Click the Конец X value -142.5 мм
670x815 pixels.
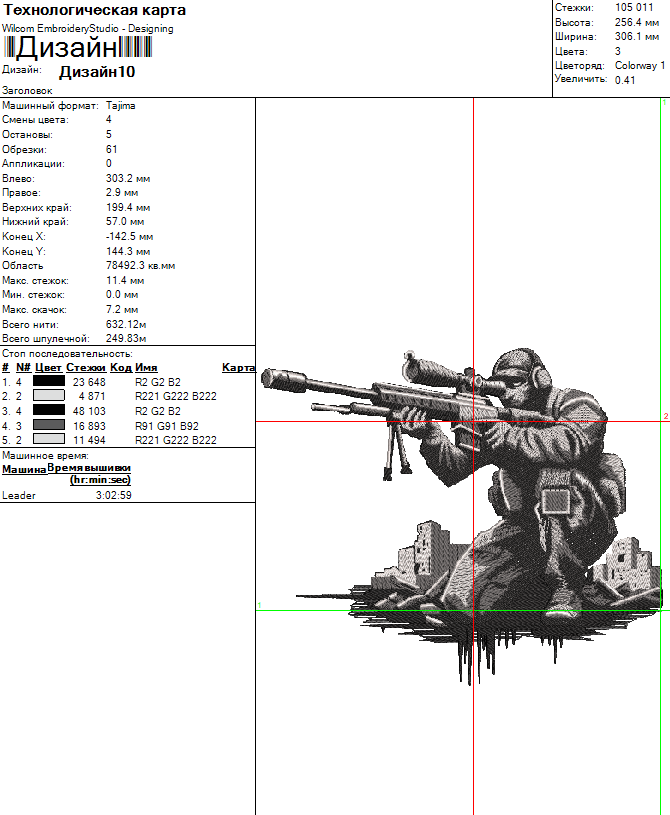129,236
